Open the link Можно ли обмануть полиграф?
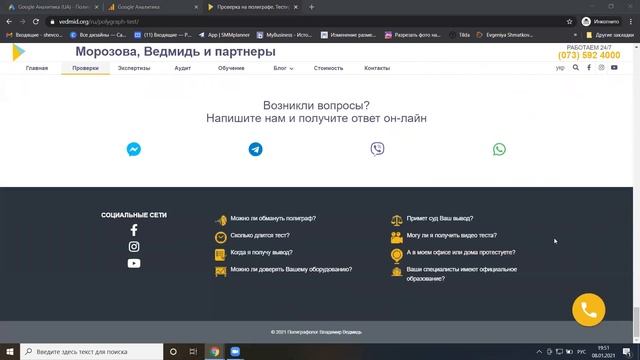 [x=273, y=218]
